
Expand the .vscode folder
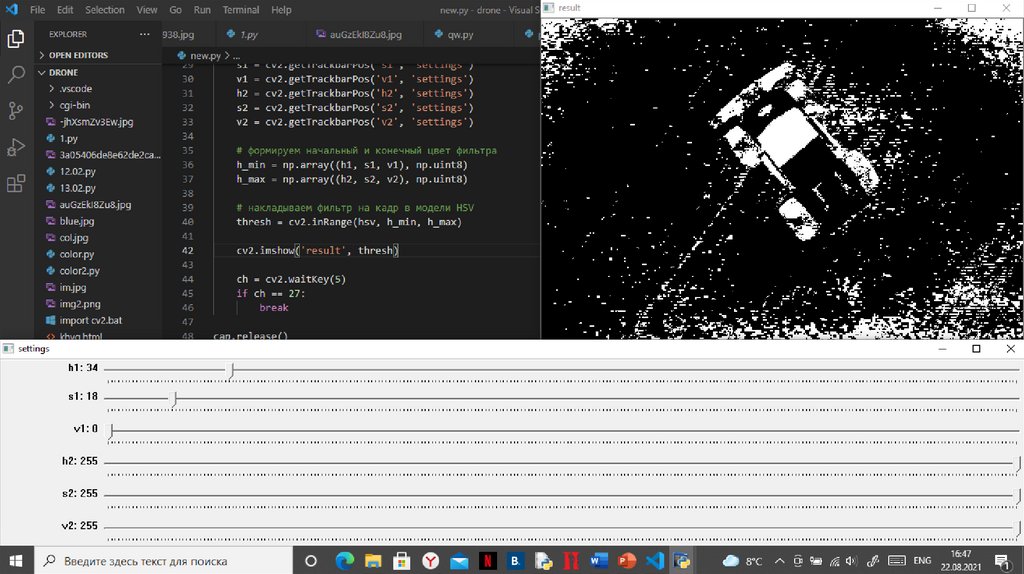tap(75, 88)
